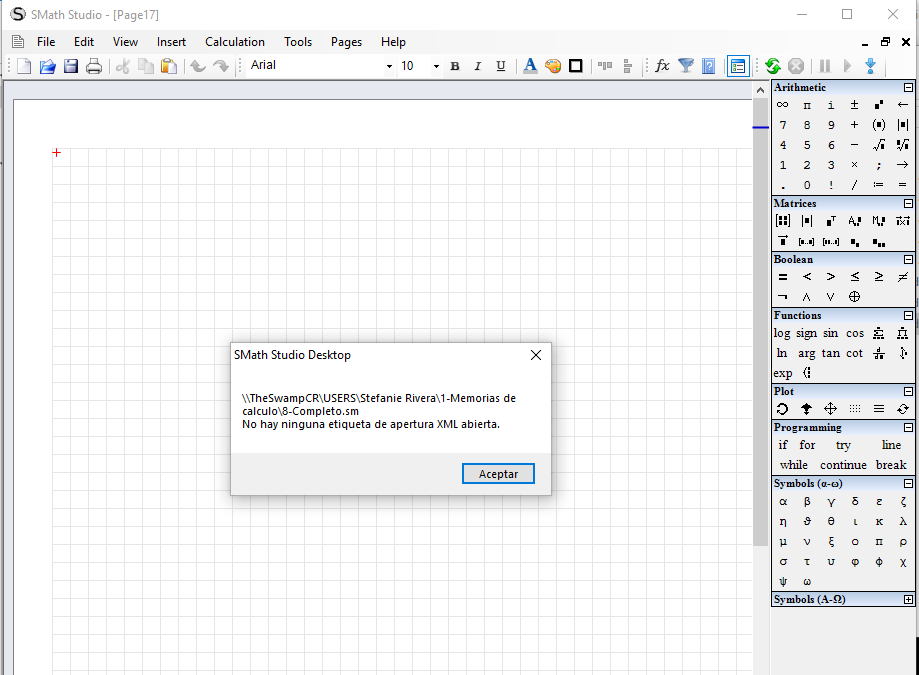
Task: Insert the square root operator
Action: pyautogui.click(x=879, y=145)
